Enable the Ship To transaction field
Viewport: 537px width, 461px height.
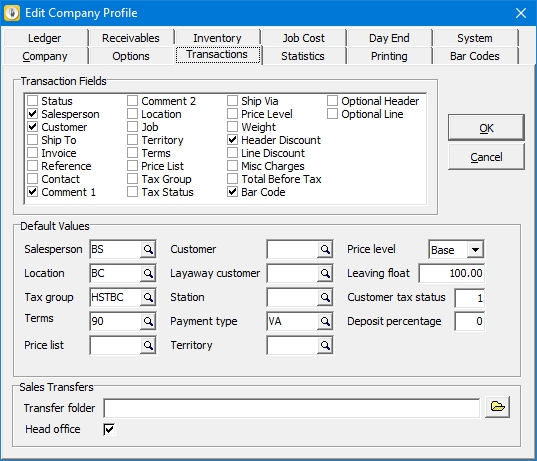(33, 140)
